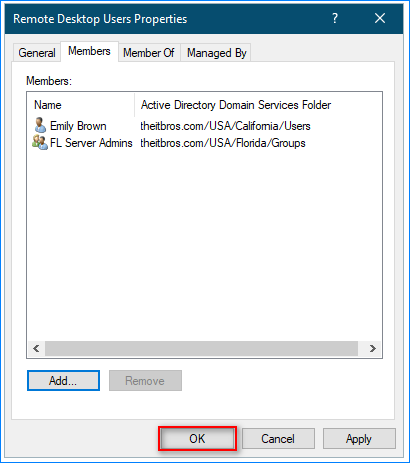The image size is (410, 463).
Task: Select the Emily Brown user icon
Action: pos(40,125)
